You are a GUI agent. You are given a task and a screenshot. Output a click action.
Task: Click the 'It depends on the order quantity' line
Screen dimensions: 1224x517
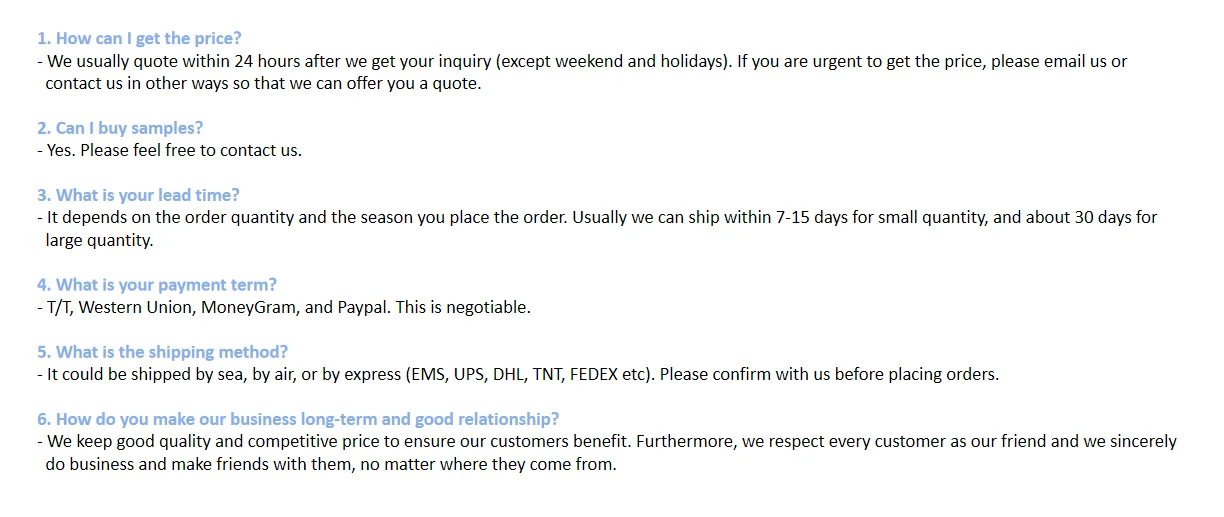300,217
